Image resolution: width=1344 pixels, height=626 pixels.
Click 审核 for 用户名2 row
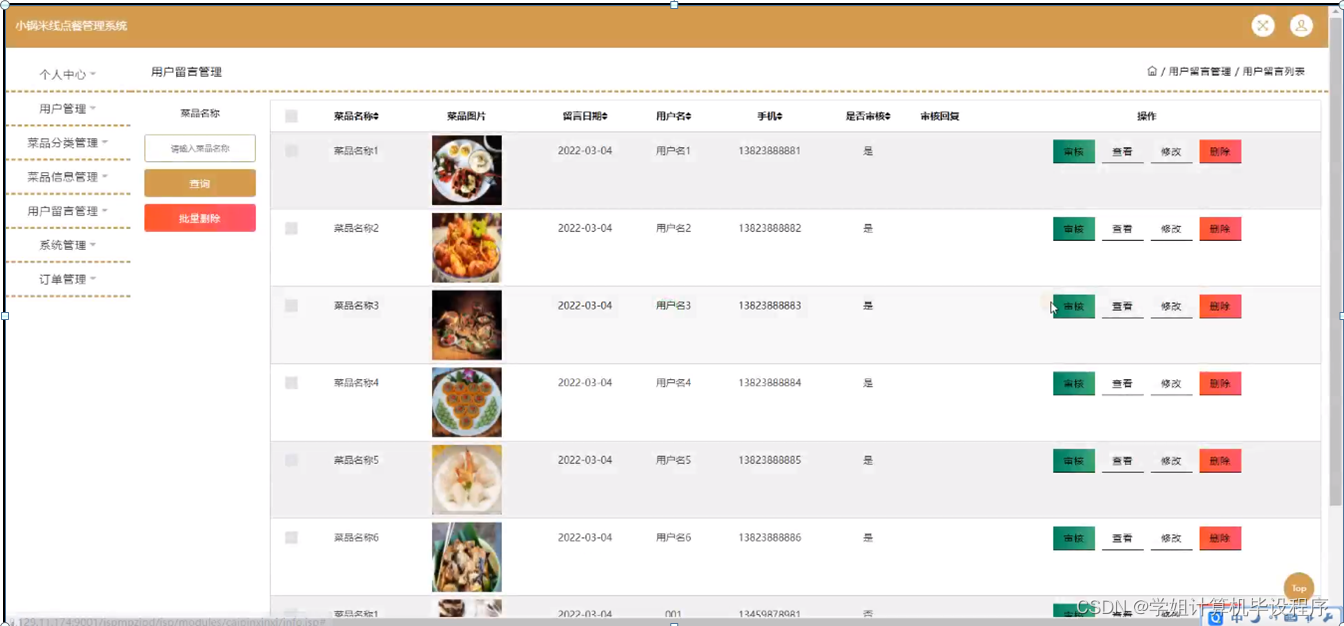click(1074, 229)
